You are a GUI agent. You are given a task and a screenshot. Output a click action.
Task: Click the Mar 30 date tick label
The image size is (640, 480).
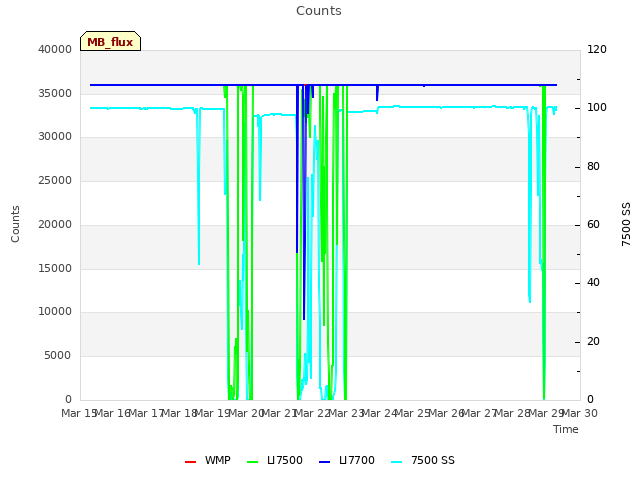(x=580, y=413)
